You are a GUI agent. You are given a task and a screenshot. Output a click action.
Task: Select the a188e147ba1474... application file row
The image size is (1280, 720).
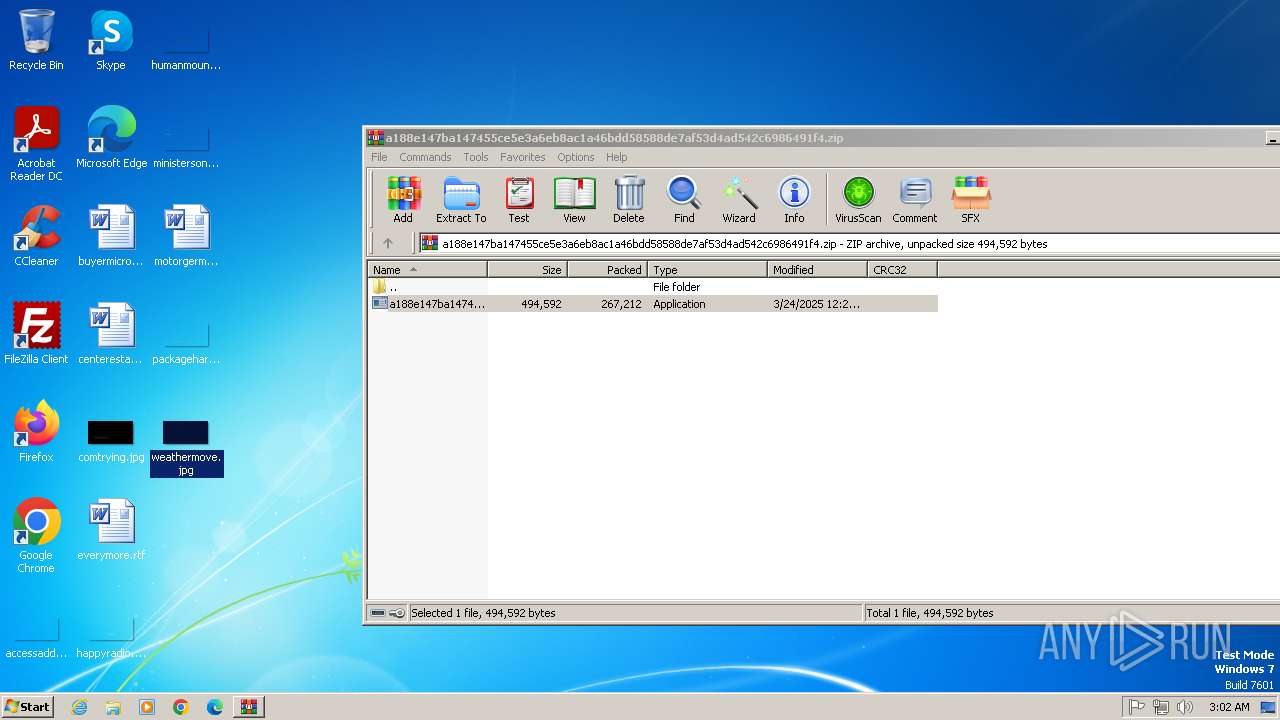[653, 304]
